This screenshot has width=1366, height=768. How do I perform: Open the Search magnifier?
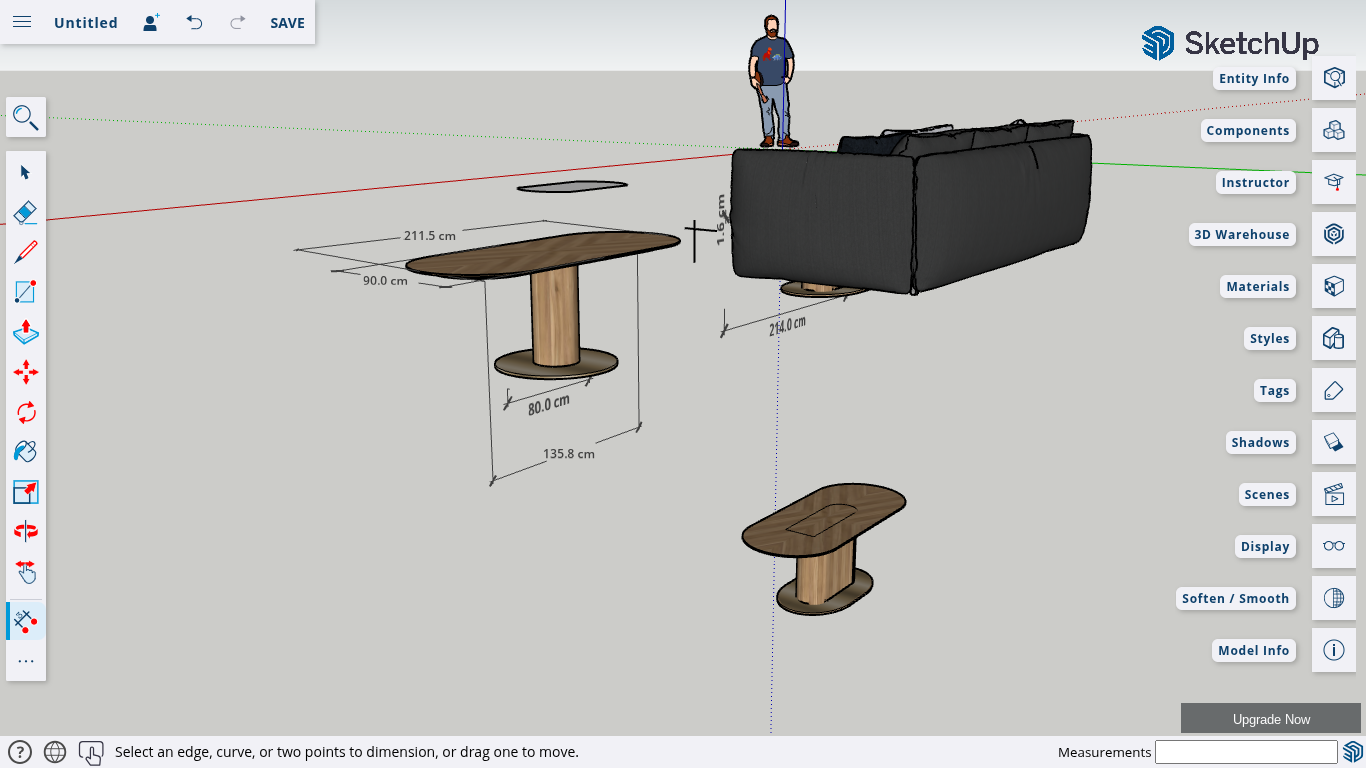click(26, 118)
